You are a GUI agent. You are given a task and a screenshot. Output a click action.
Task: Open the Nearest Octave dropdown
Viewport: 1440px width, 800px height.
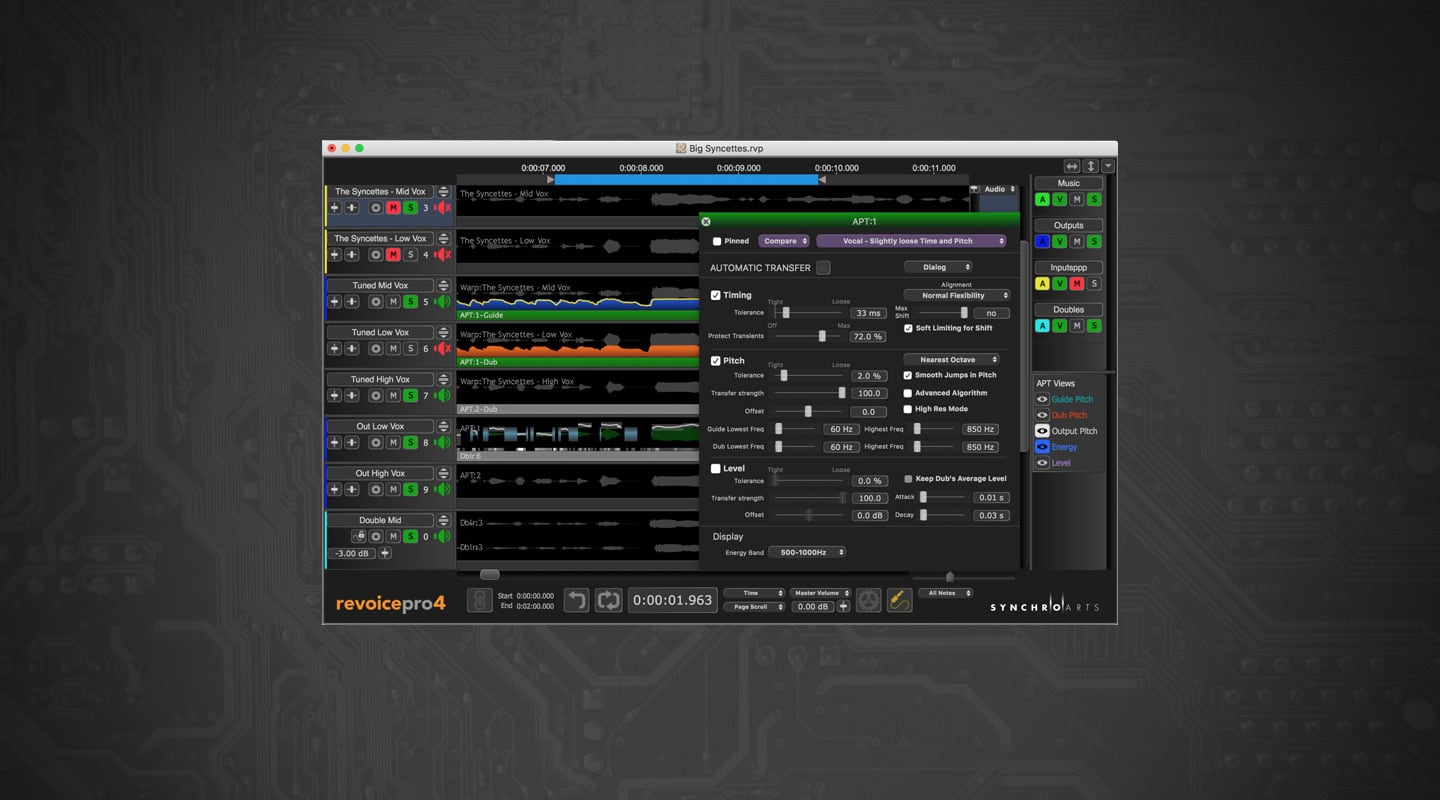tap(952, 359)
